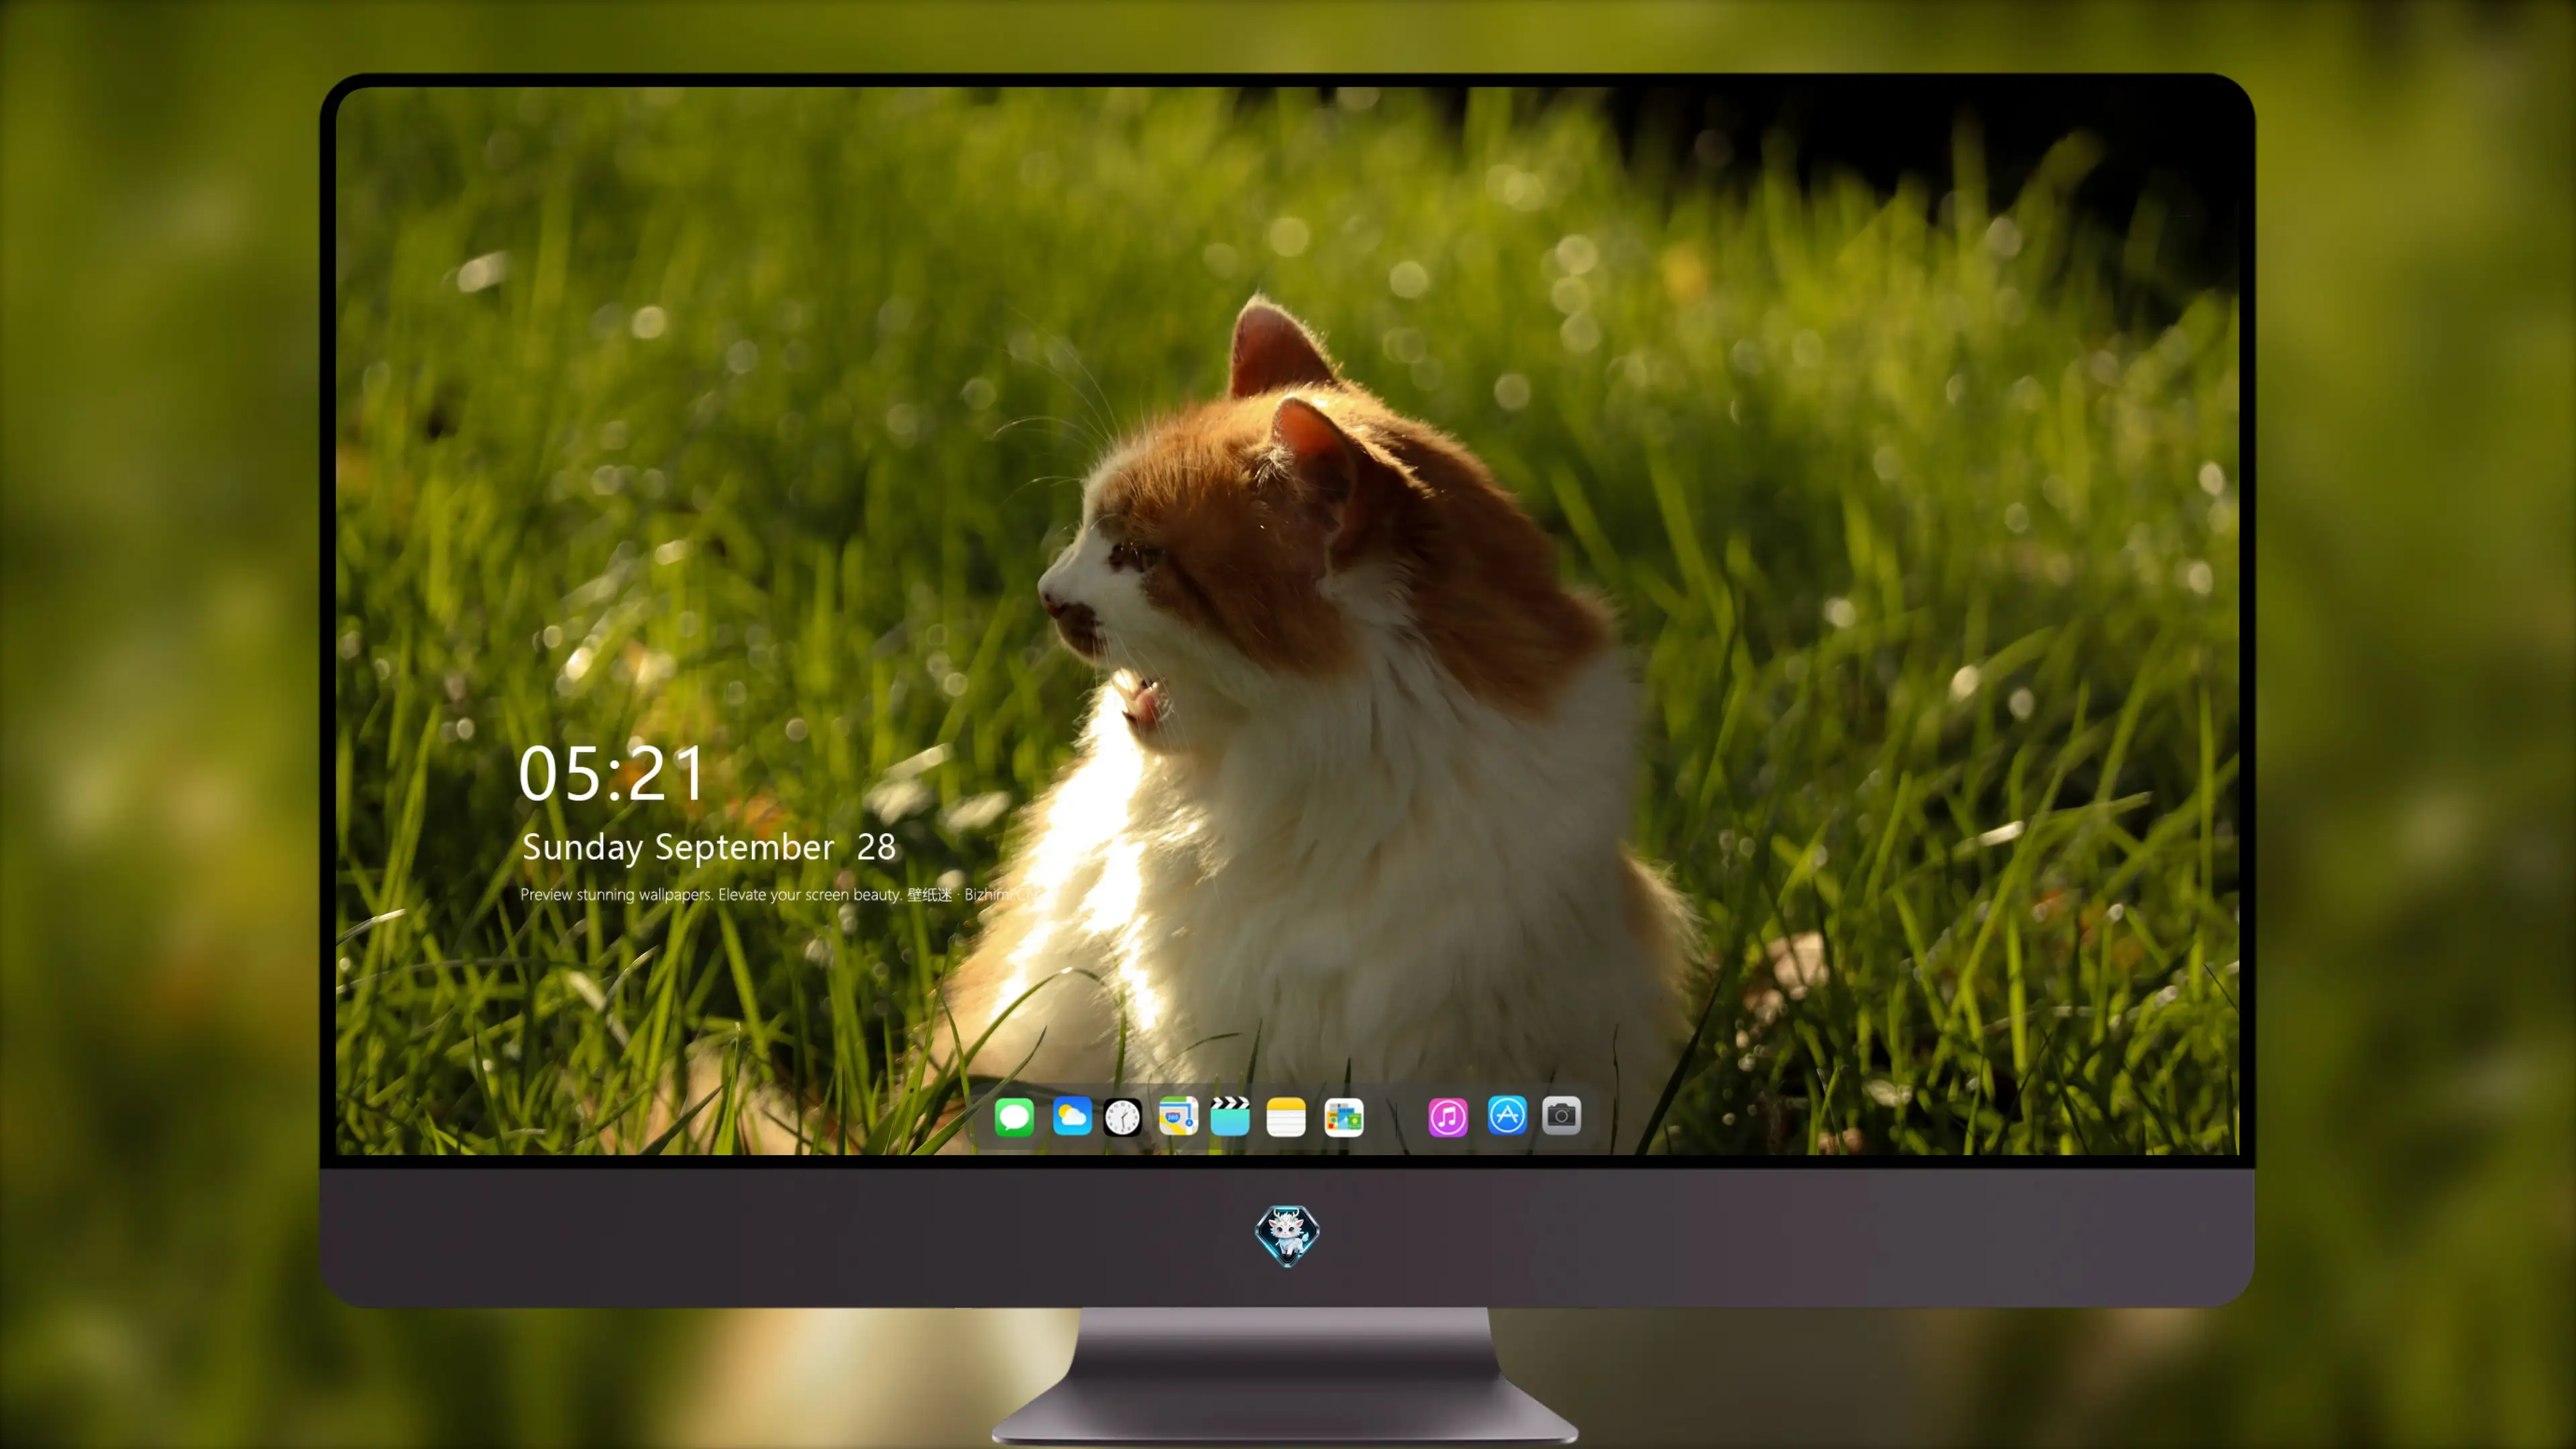Open the blue App Store icon
The height and width of the screenshot is (1449, 2576).
click(x=1507, y=1115)
